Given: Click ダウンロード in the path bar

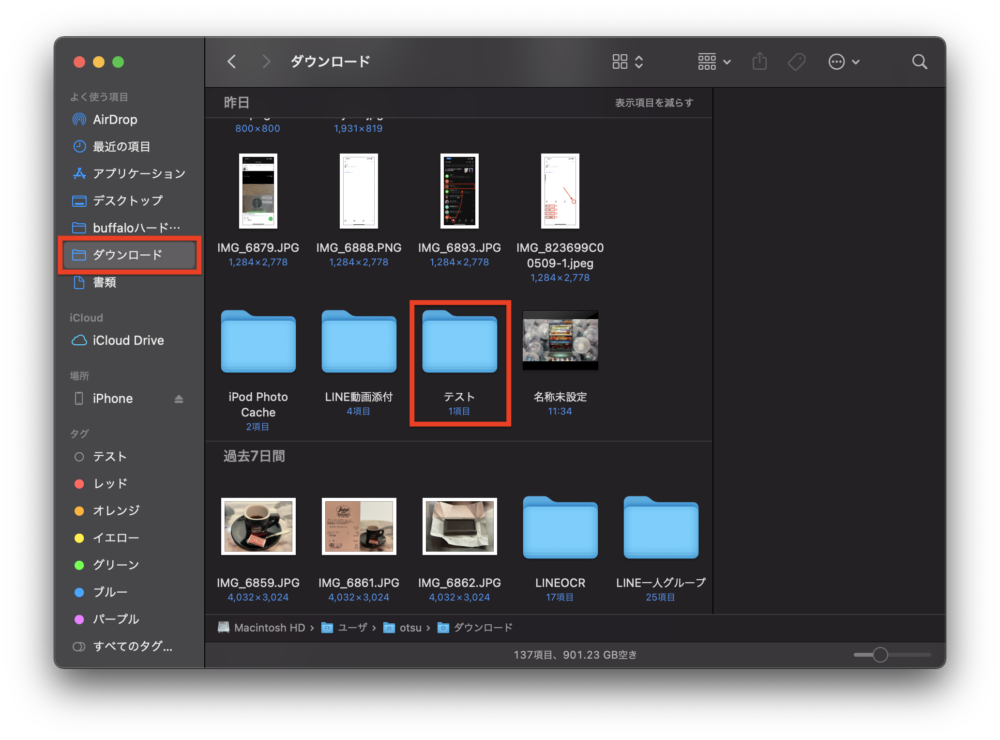Looking at the screenshot, I should 475,628.
